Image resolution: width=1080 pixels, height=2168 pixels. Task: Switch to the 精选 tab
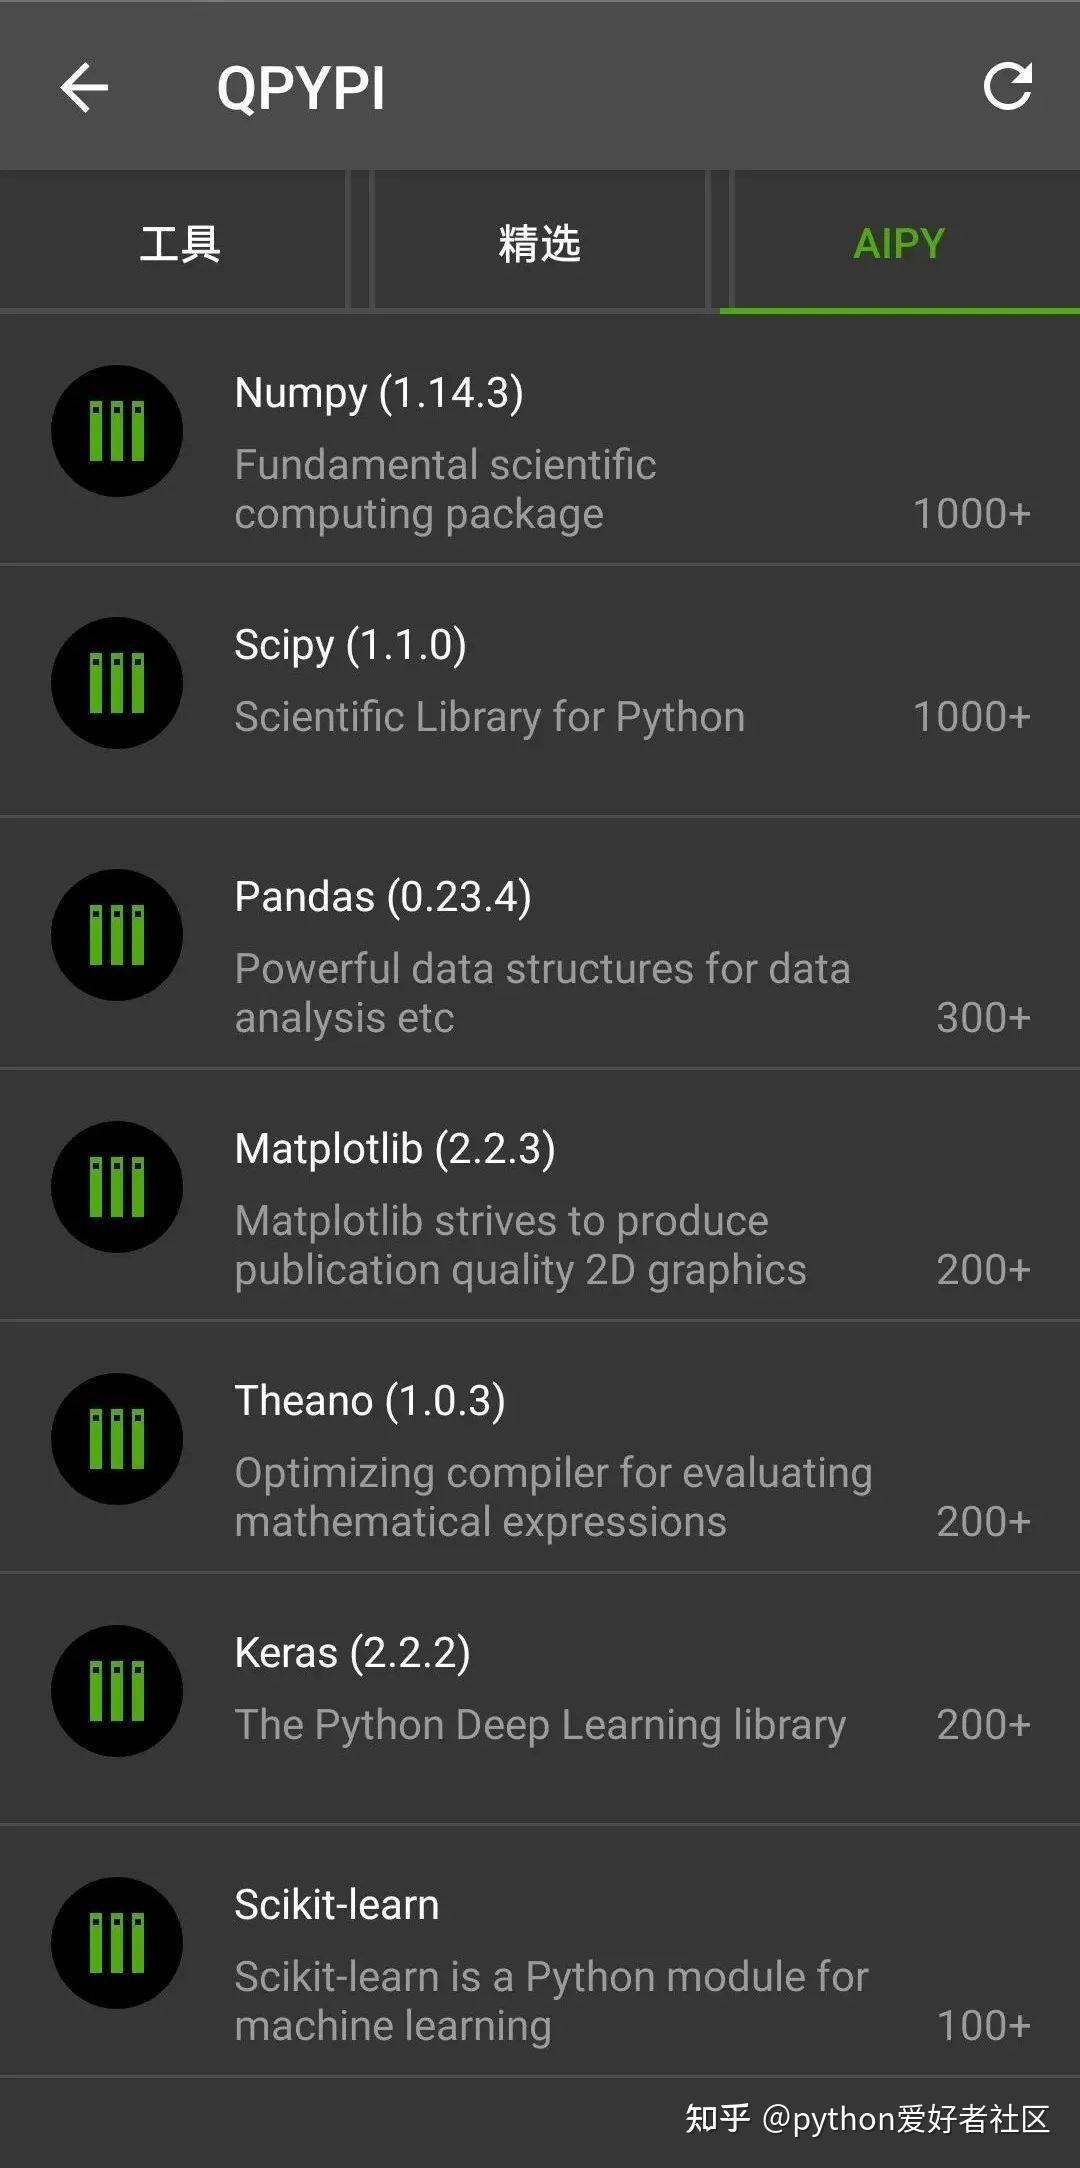tap(540, 243)
